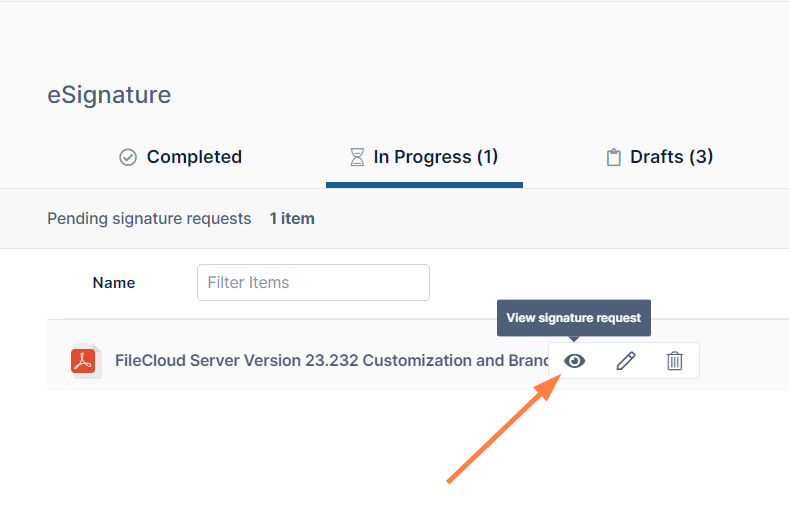Click the Pending signature requests label
Viewport: 789px width, 523px height.
coord(149,218)
